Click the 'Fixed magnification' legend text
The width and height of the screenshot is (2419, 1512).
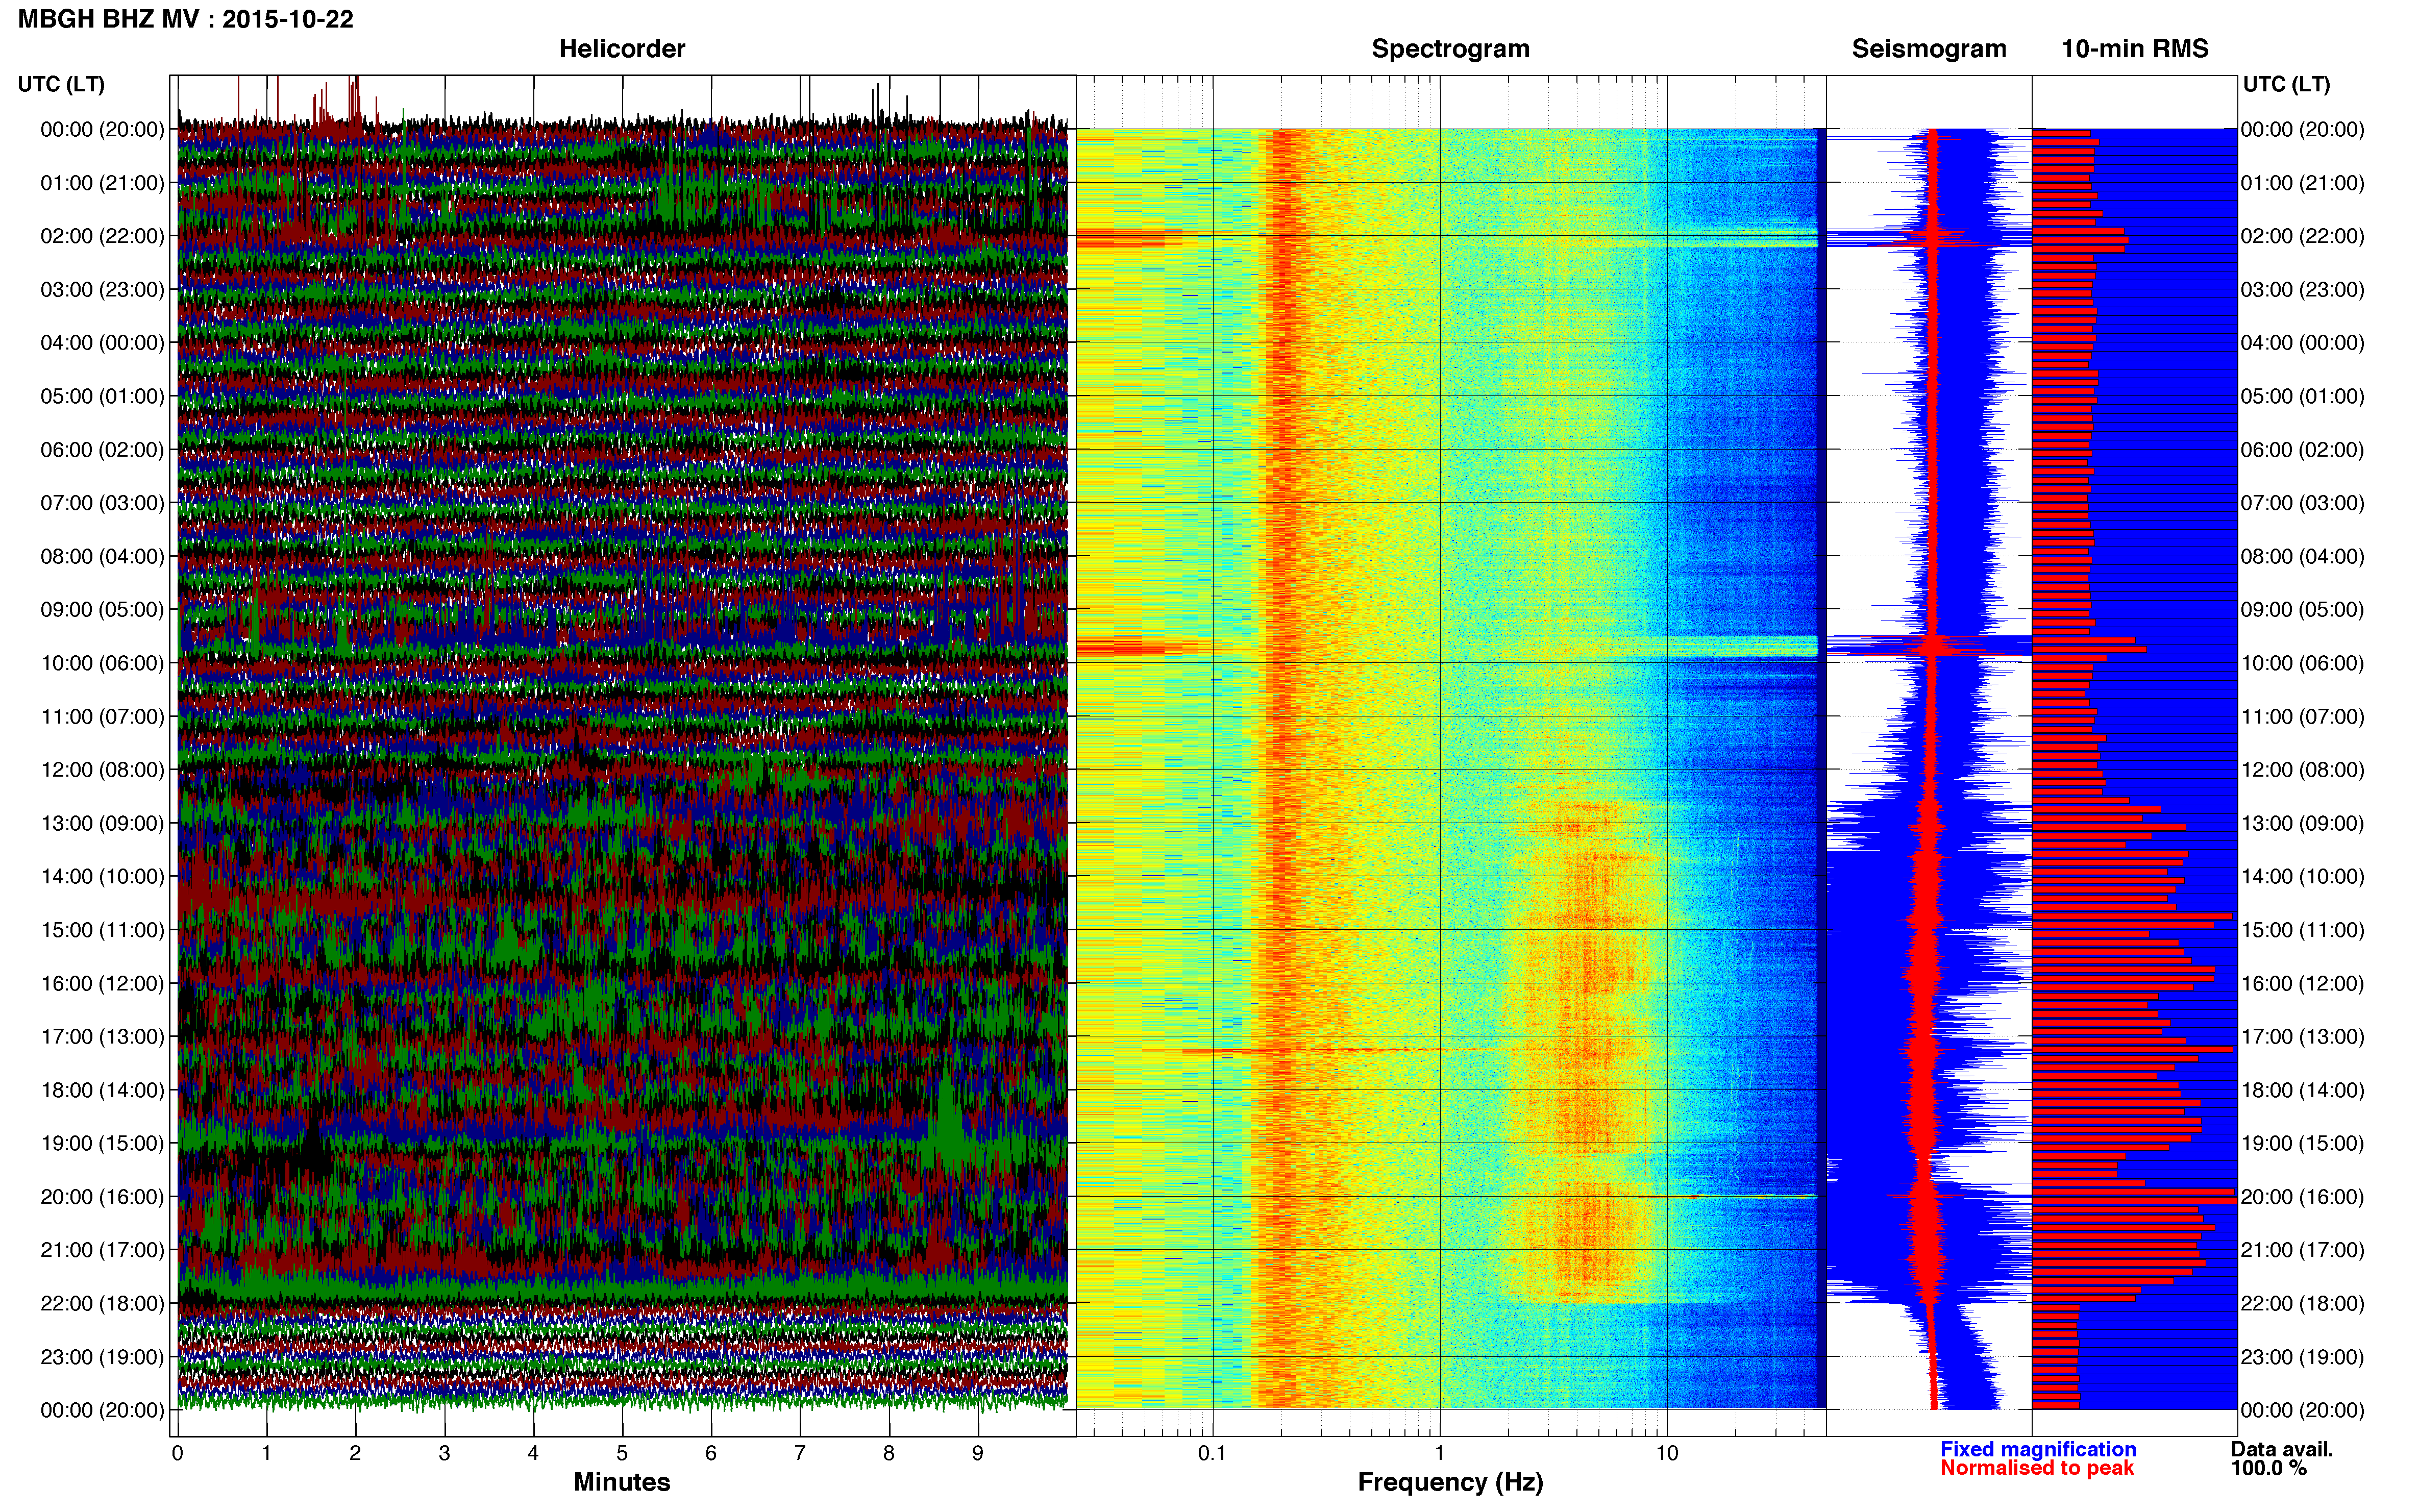tap(2038, 1449)
